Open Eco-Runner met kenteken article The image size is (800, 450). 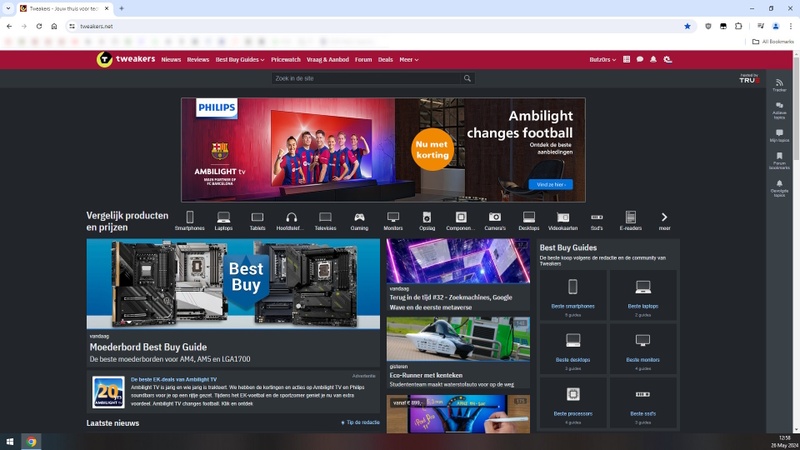tap(426, 375)
